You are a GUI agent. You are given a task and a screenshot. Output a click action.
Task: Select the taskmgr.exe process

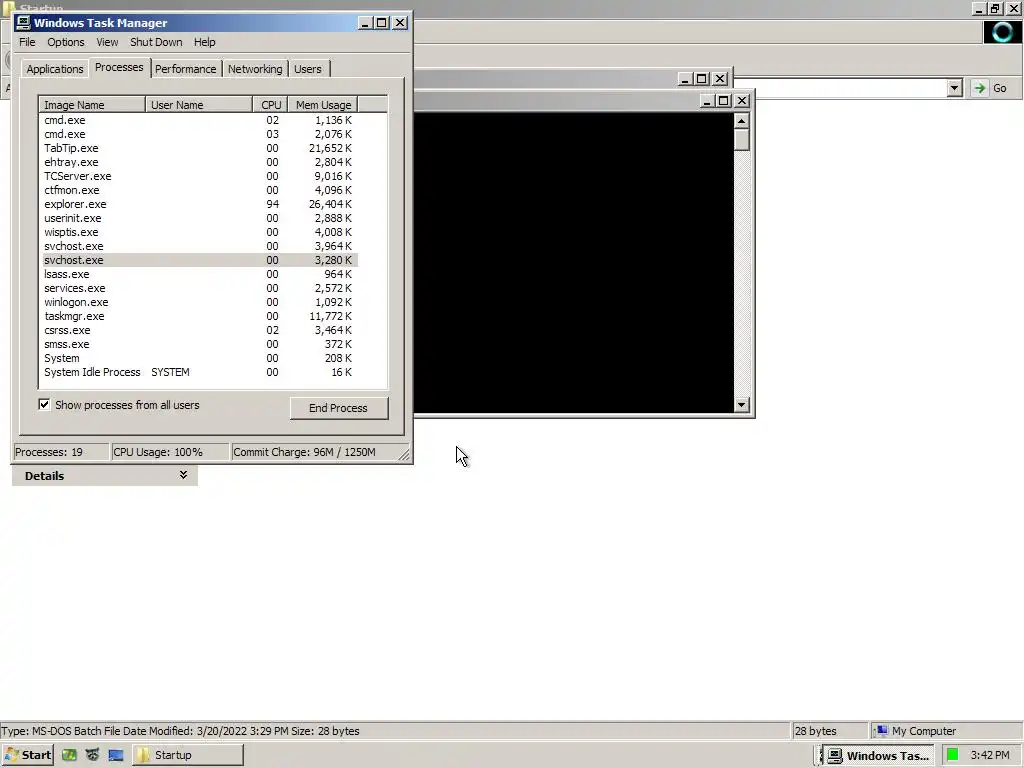200,316
